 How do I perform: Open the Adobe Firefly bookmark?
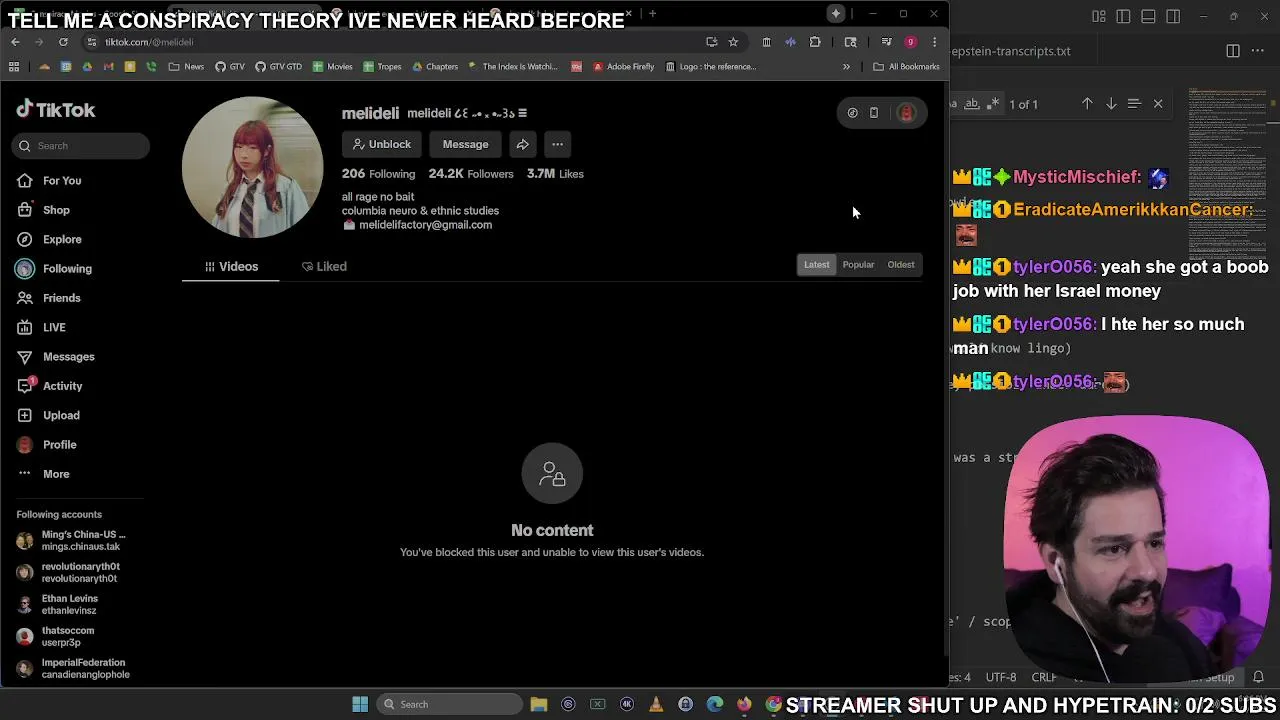(624, 67)
